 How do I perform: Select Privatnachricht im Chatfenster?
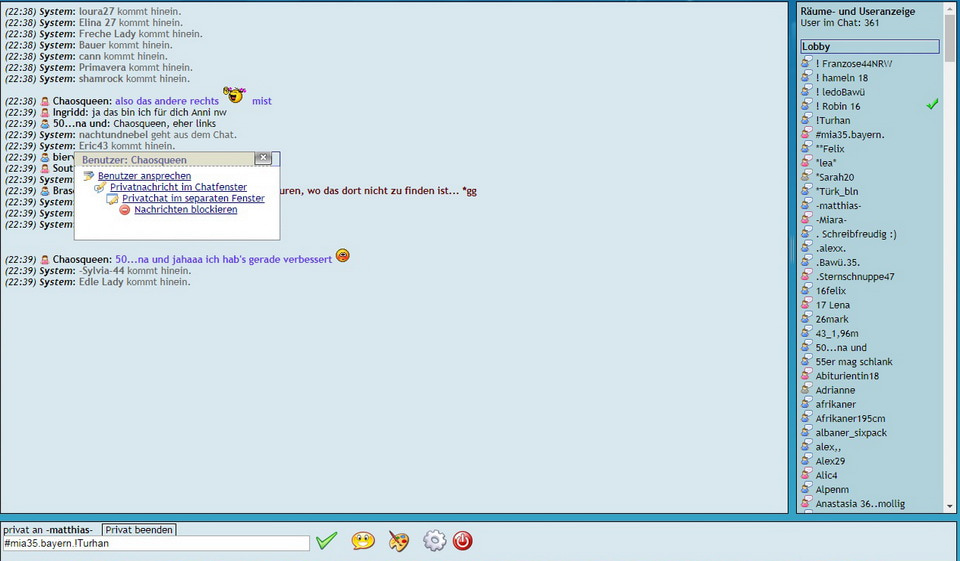tap(178, 187)
